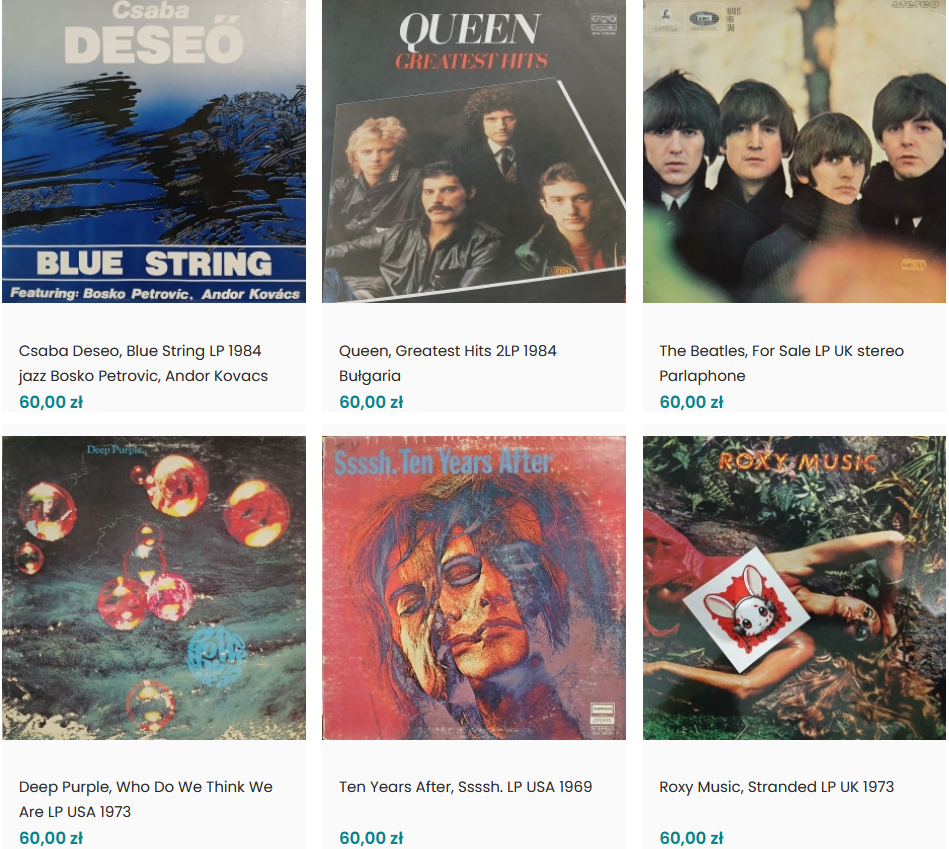Click the 60,00 zł price under The Beatles
Image resolution: width=949 pixels, height=849 pixels.
[x=691, y=402]
